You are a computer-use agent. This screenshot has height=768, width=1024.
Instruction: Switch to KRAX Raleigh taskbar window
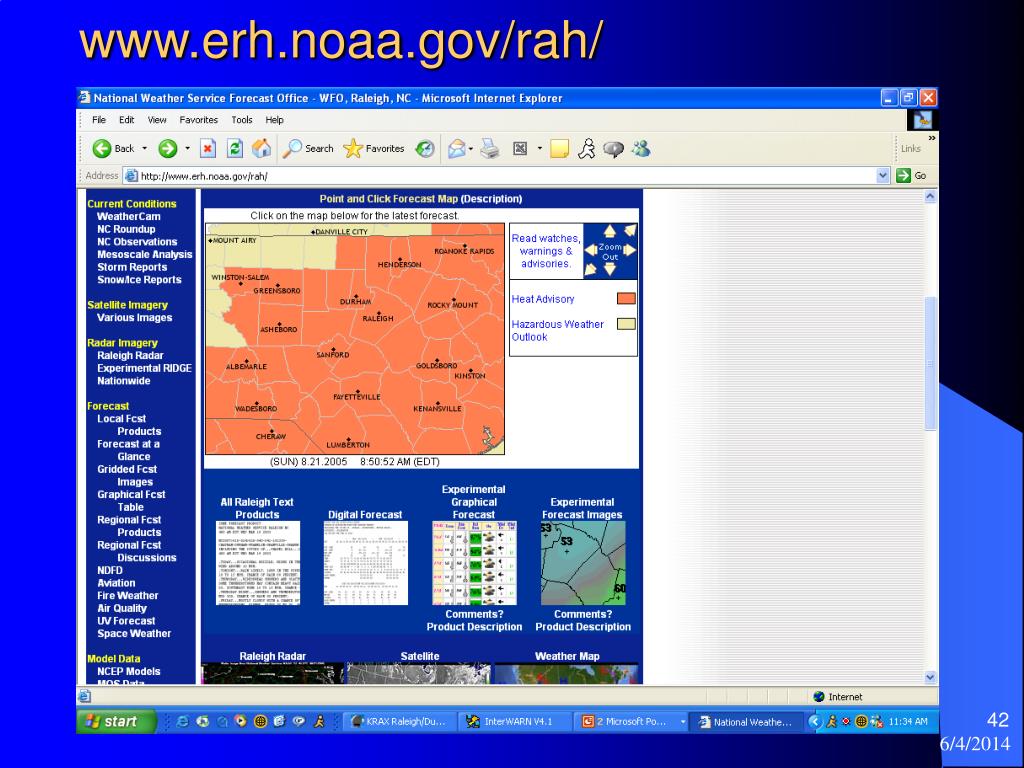[x=399, y=722]
